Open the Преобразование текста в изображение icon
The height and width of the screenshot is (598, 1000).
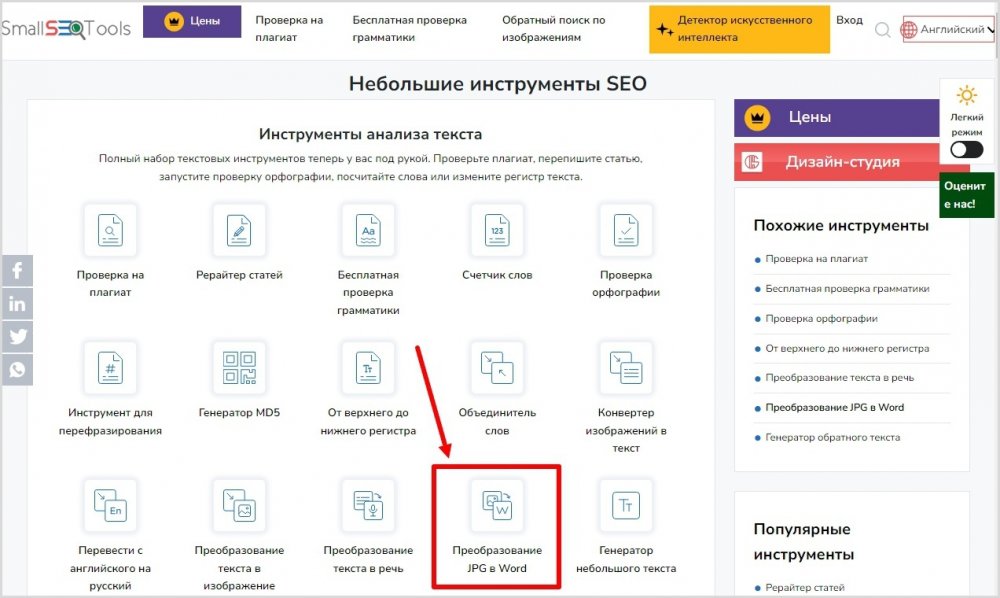pyautogui.click(x=239, y=506)
